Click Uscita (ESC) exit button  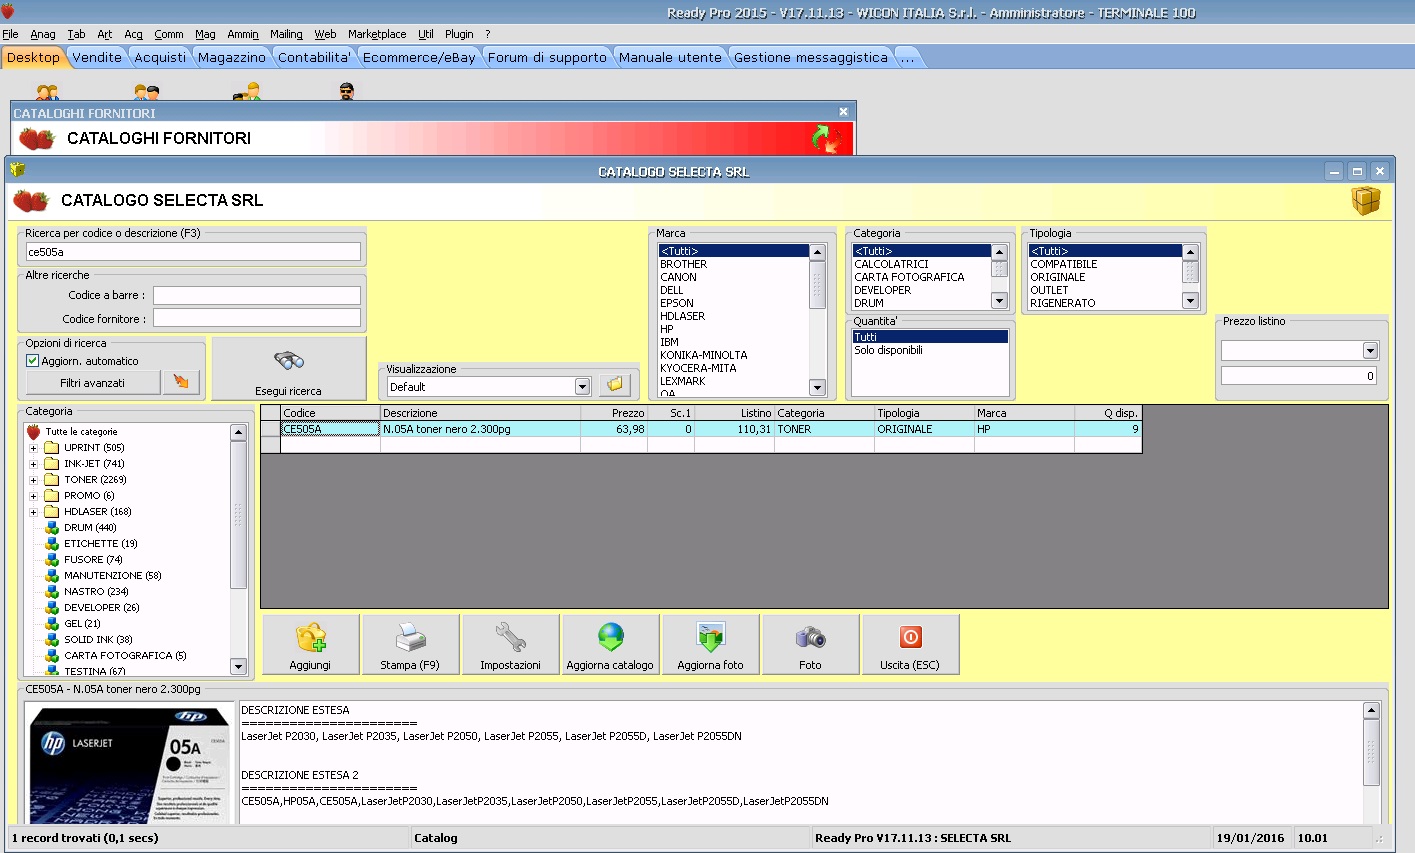tap(910, 645)
